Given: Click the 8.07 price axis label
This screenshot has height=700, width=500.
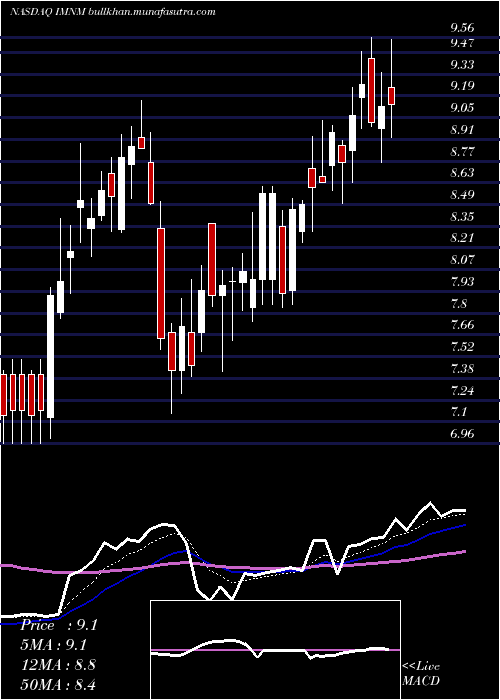Looking at the screenshot, I should click(462, 259).
